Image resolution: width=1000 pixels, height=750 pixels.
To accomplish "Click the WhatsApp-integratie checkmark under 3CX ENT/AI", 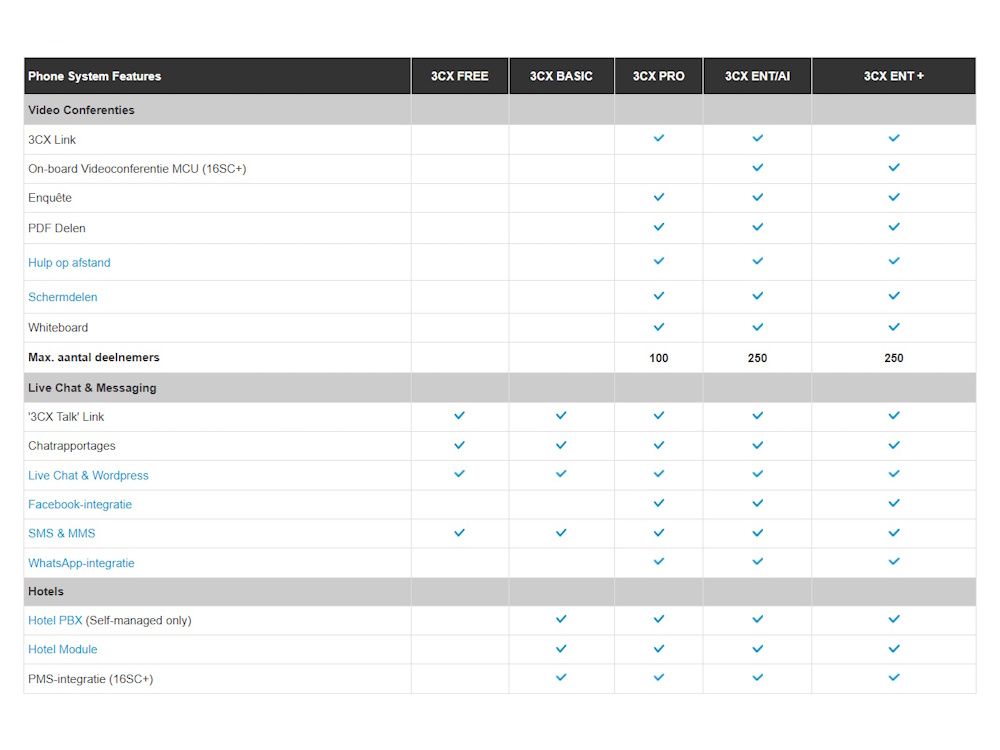I will click(x=758, y=562).
